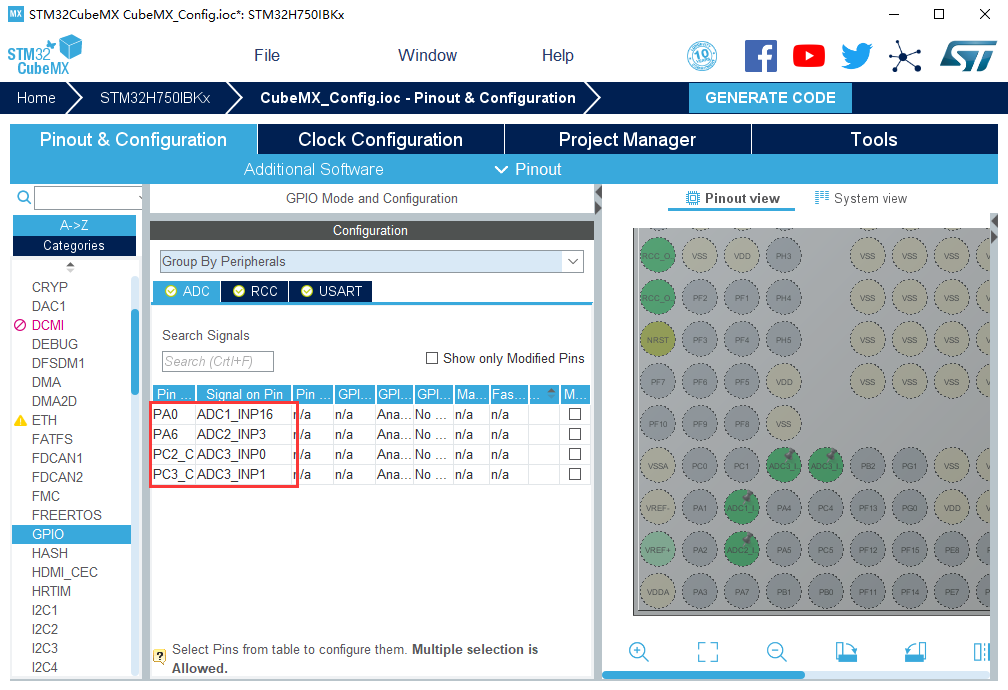Tick the Modified checkbox for PA0 row
This screenshot has height=690, width=1008.
coord(575,414)
